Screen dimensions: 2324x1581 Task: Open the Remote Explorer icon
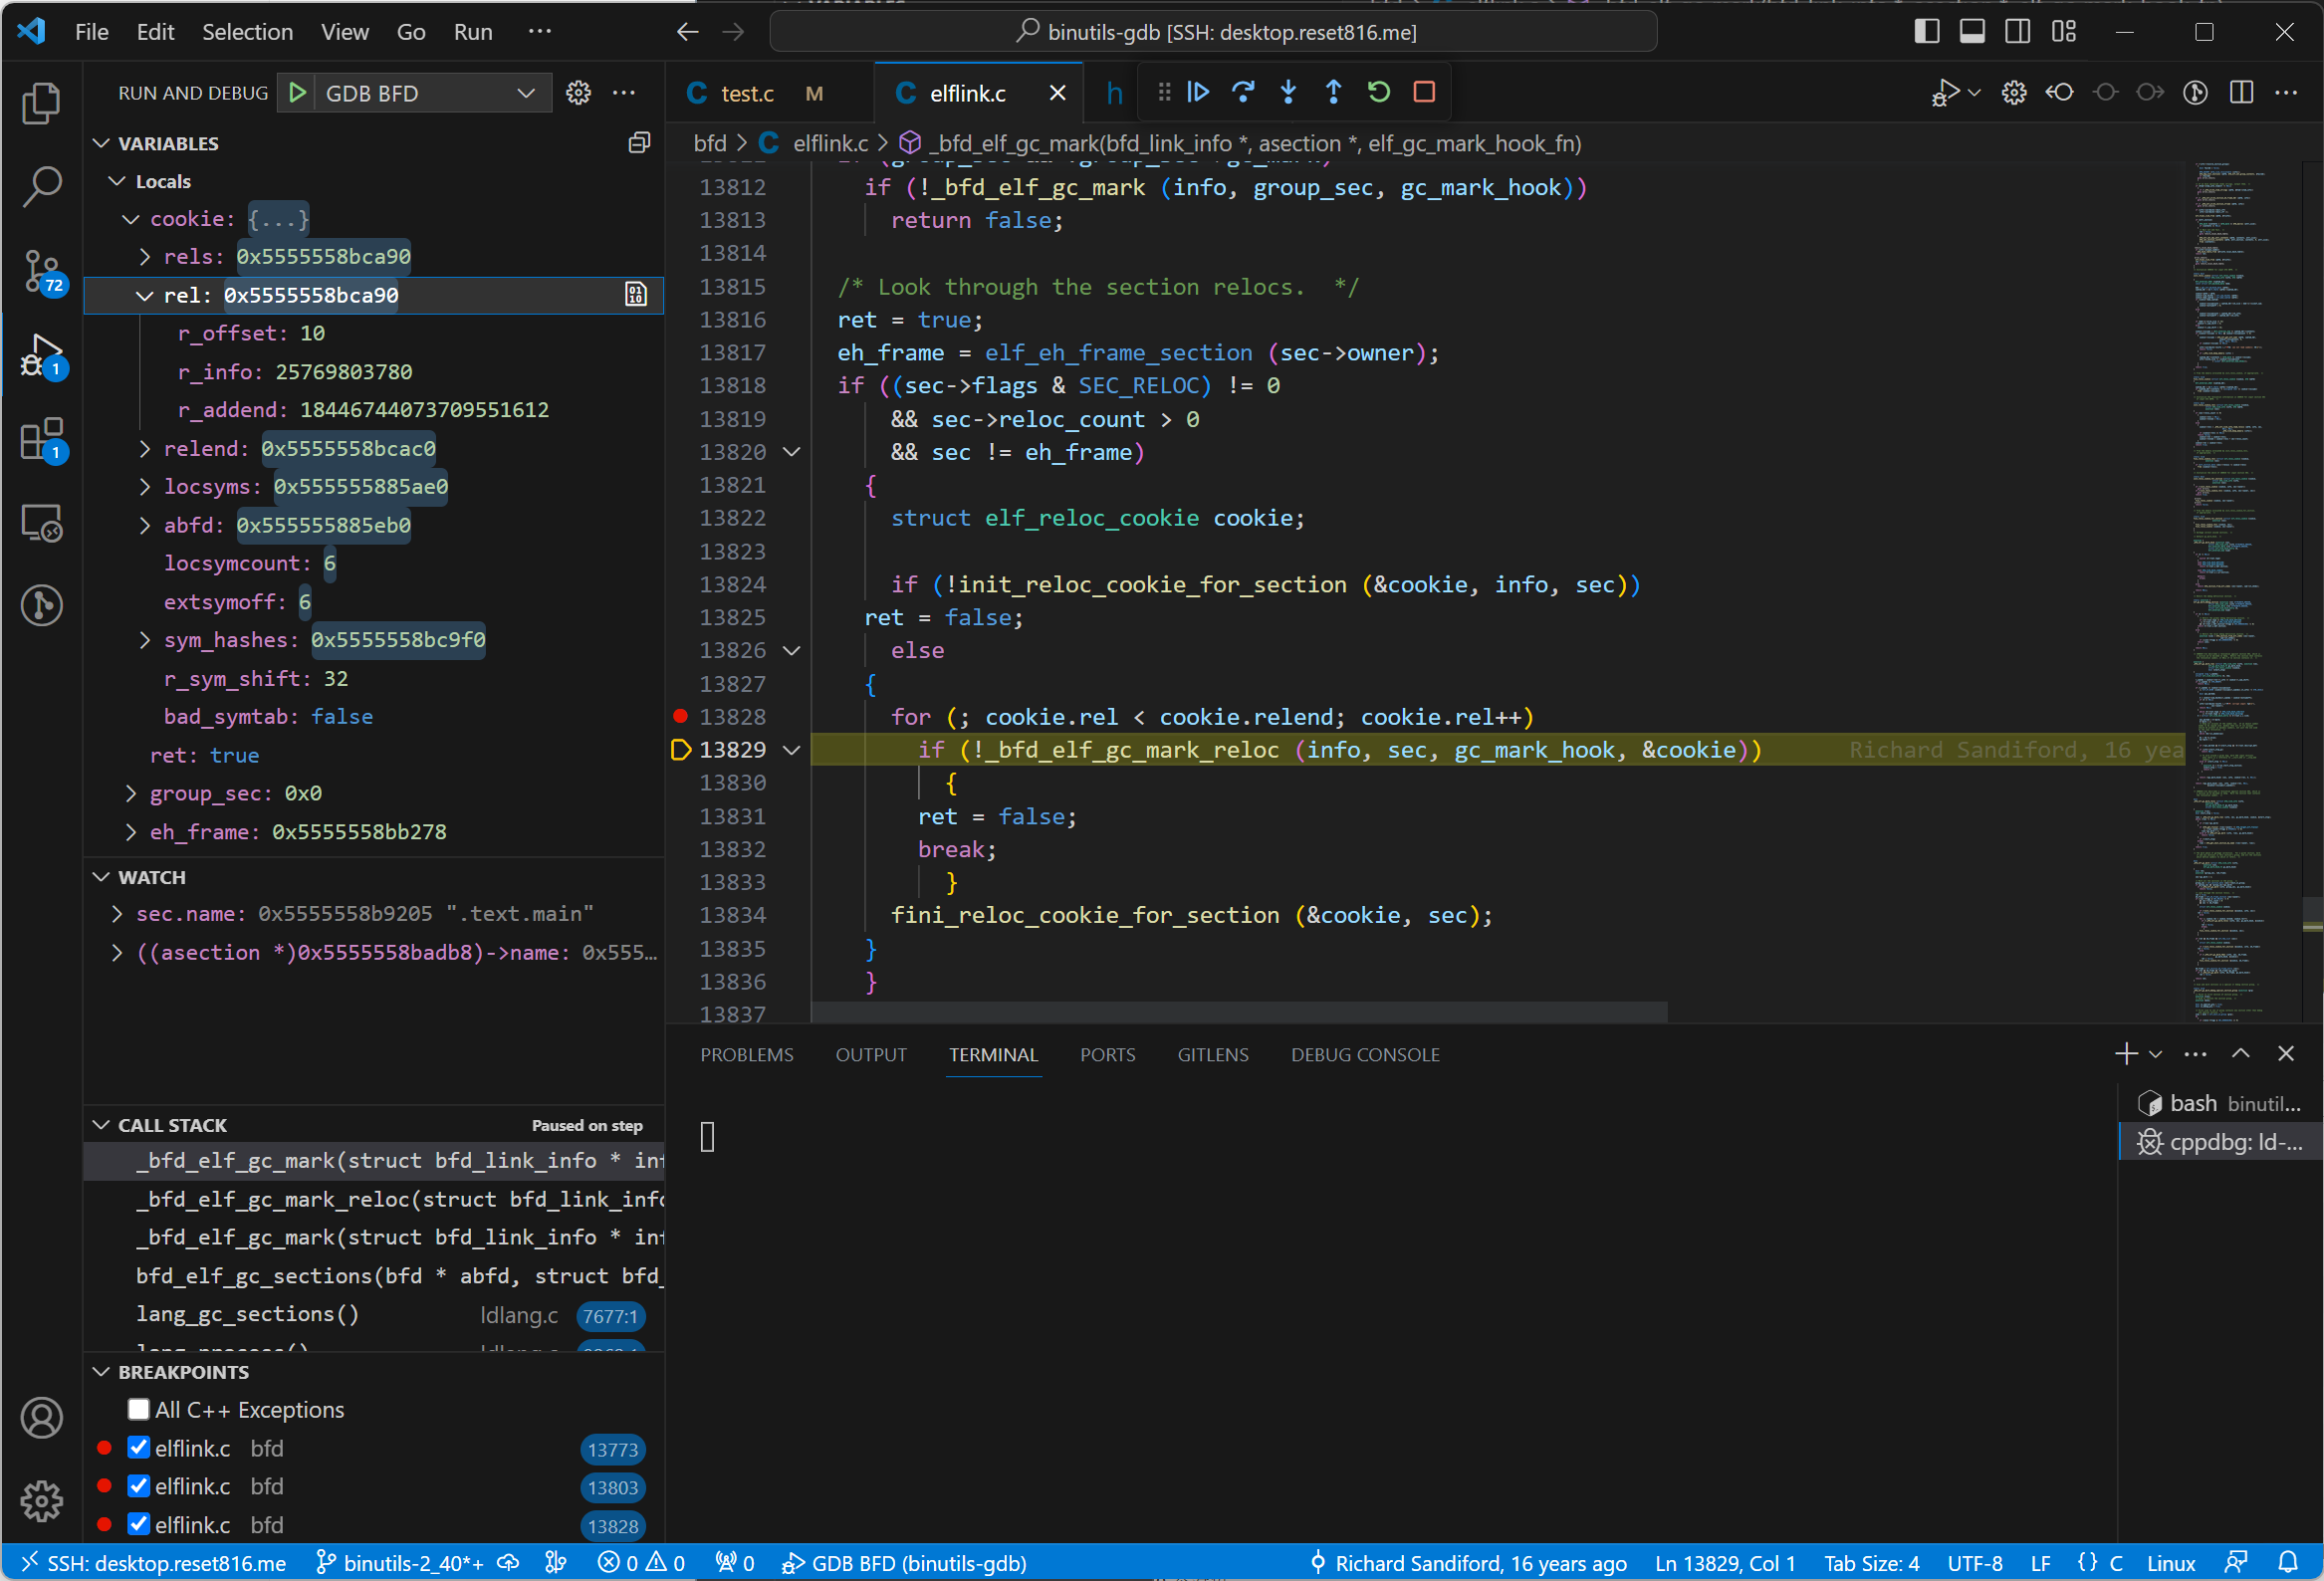[x=41, y=522]
